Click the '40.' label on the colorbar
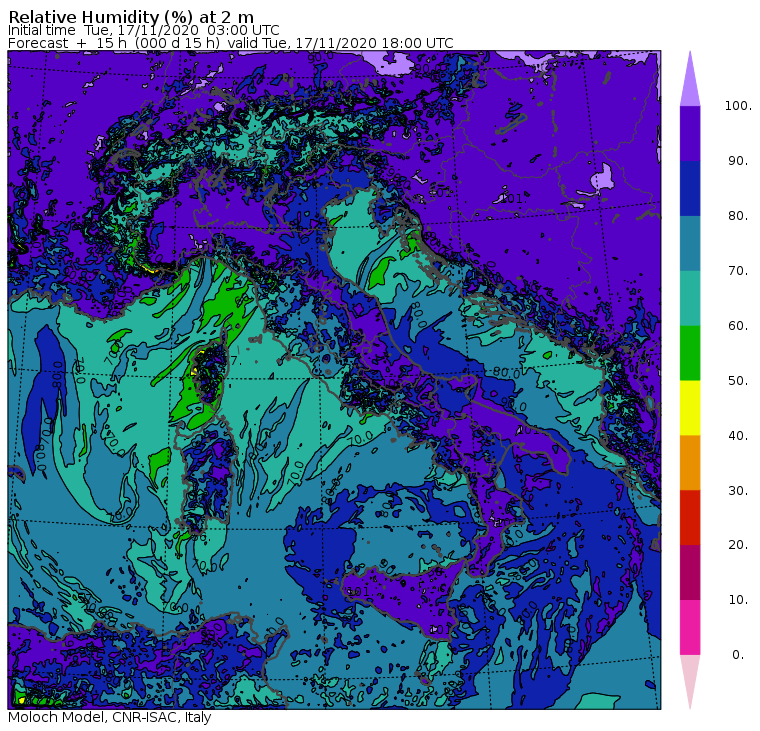Screen dimensions: 760x731 pos(738,435)
